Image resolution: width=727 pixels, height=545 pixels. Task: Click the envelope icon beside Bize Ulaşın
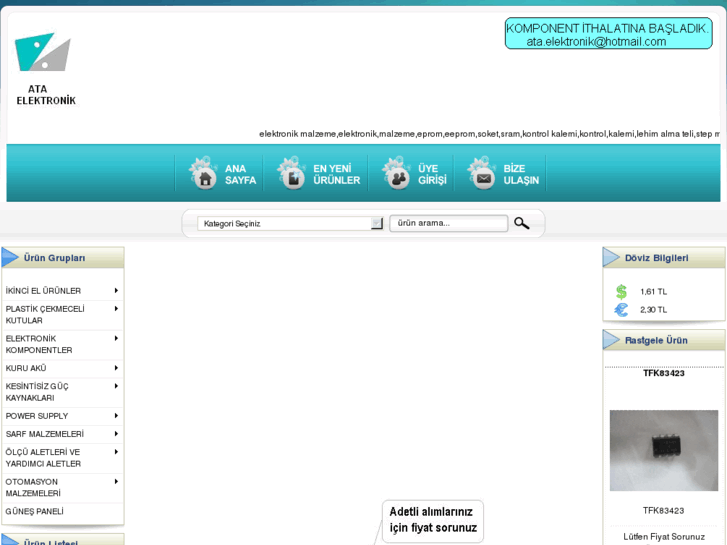pos(482,174)
